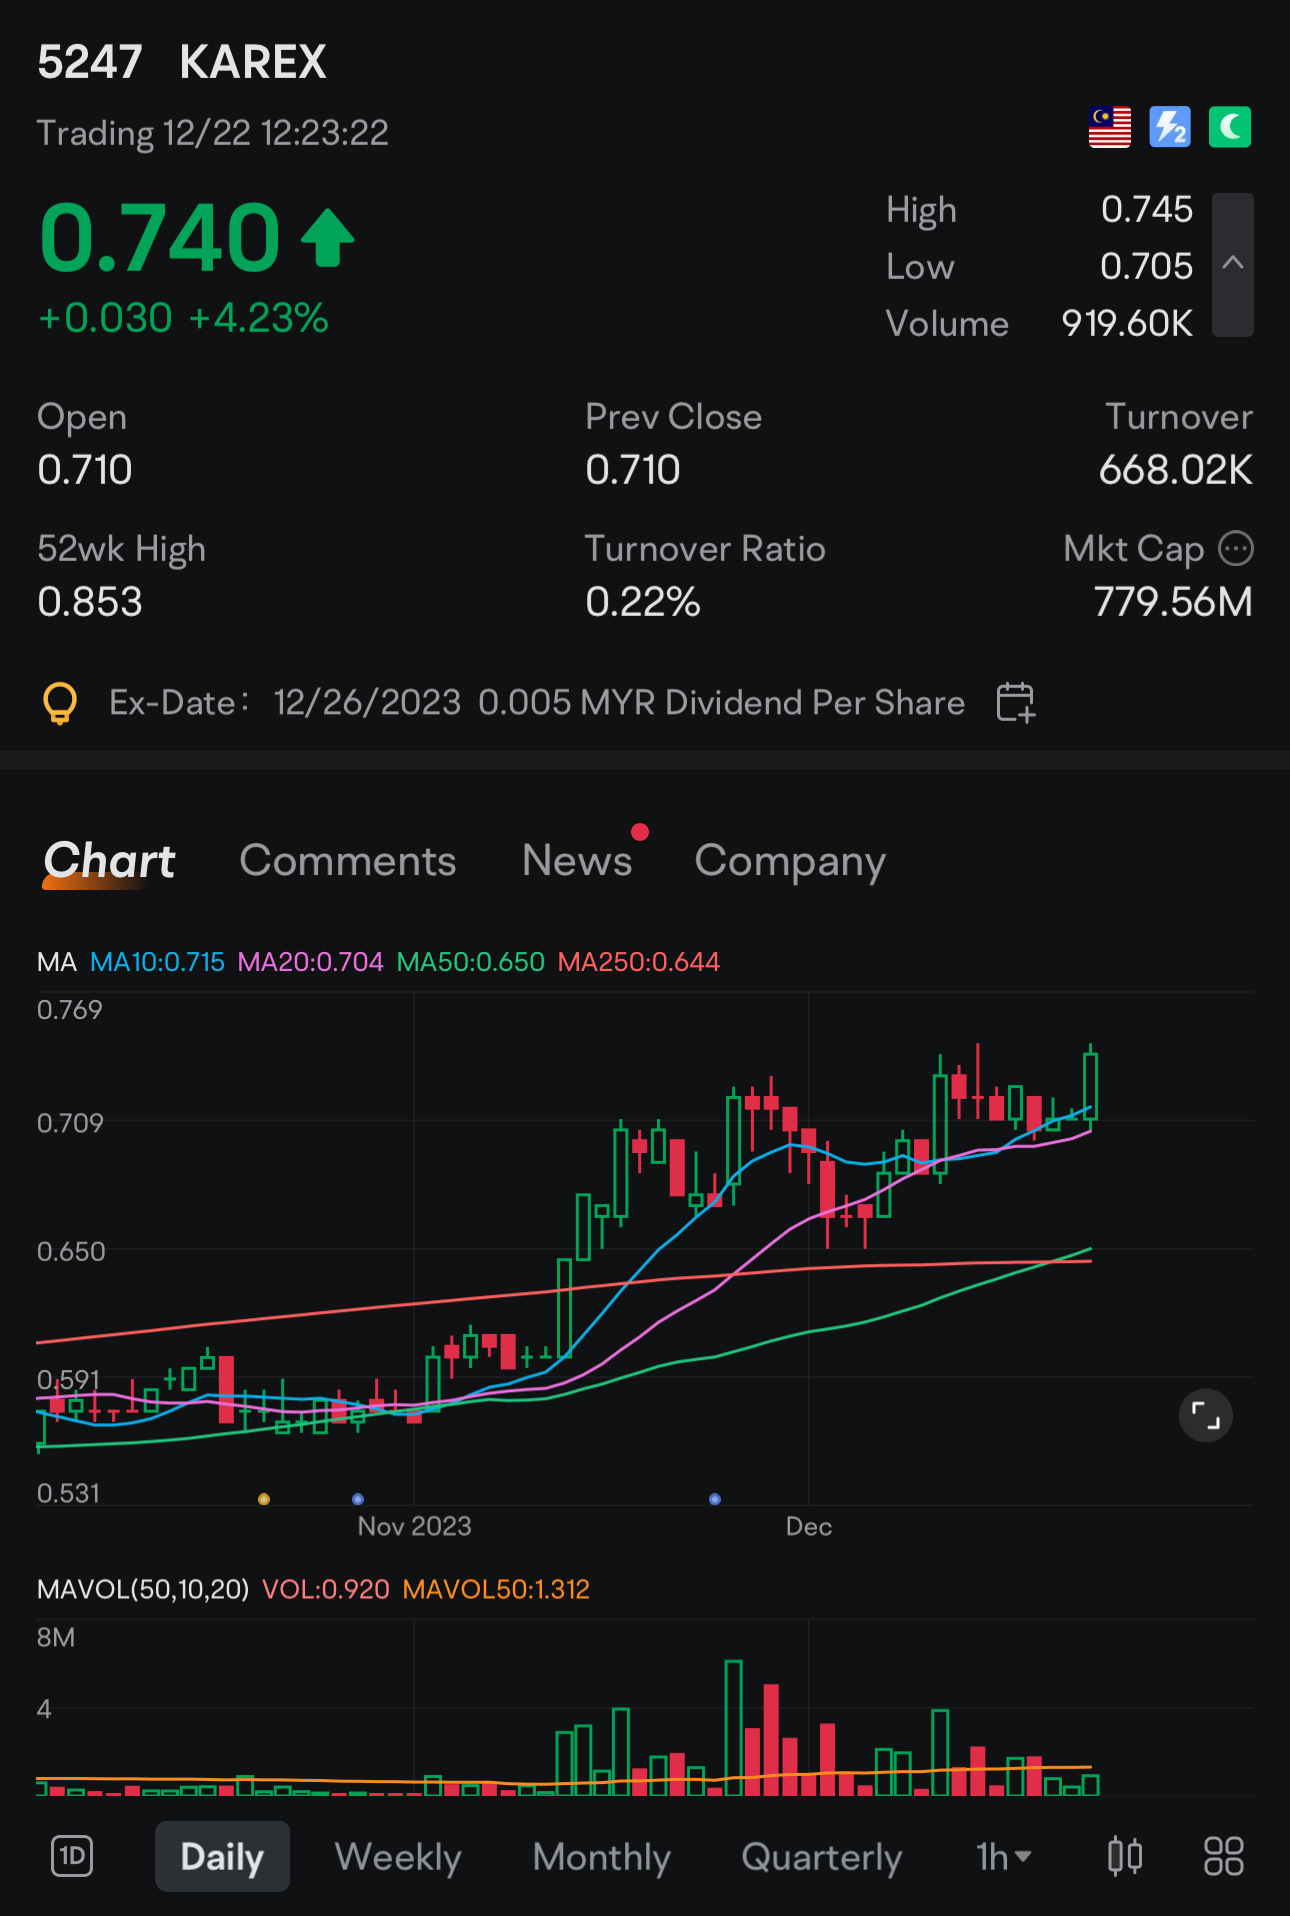This screenshot has width=1290, height=1916.
Task: Add ex-date to calendar icon
Action: (1016, 702)
